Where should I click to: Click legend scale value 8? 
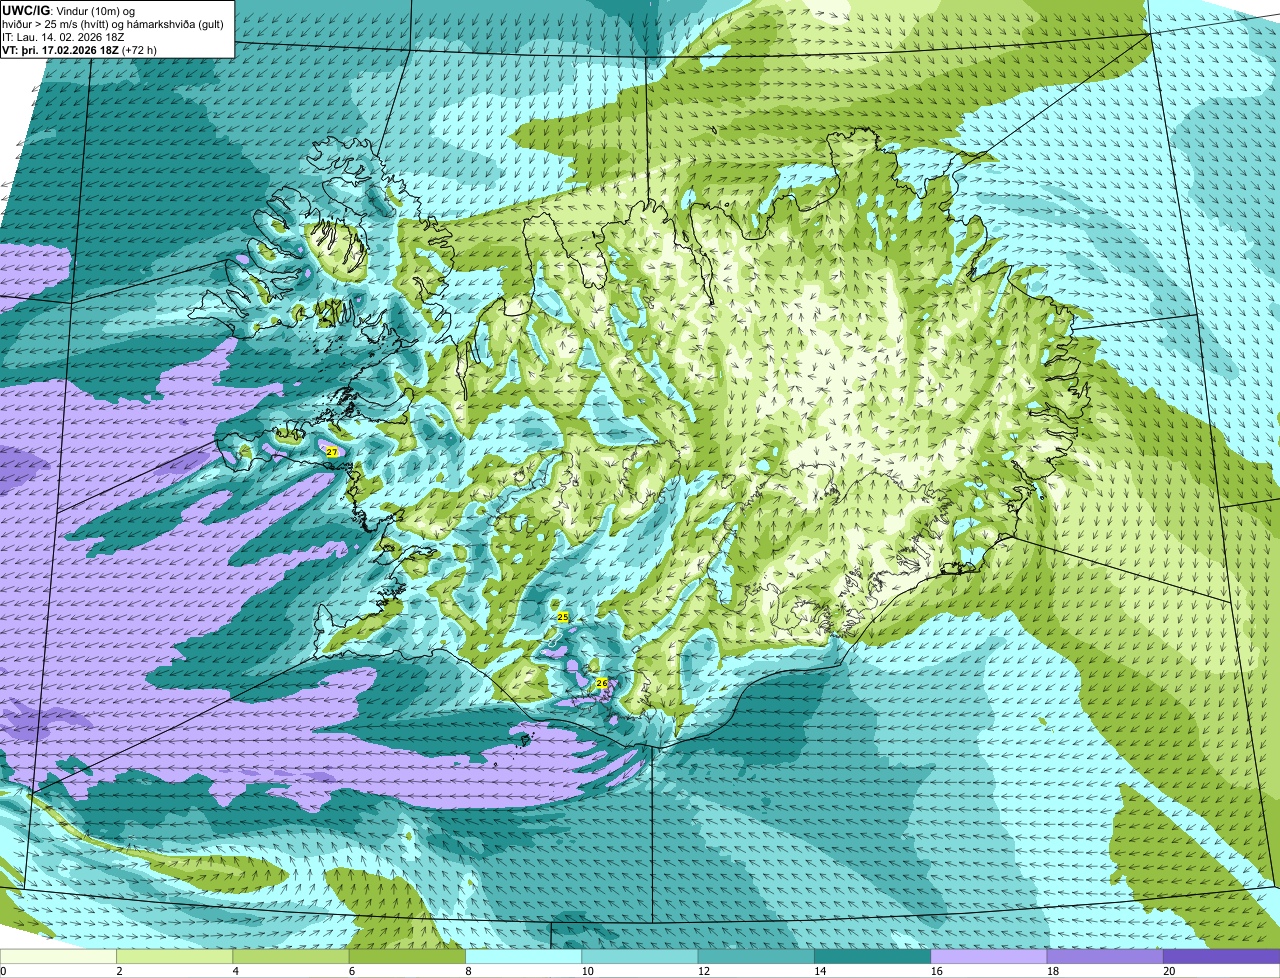pyautogui.click(x=468, y=971)
